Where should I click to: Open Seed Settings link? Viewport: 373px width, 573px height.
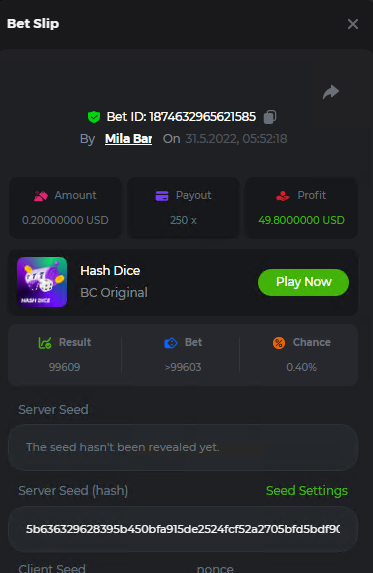coord(307,490)
